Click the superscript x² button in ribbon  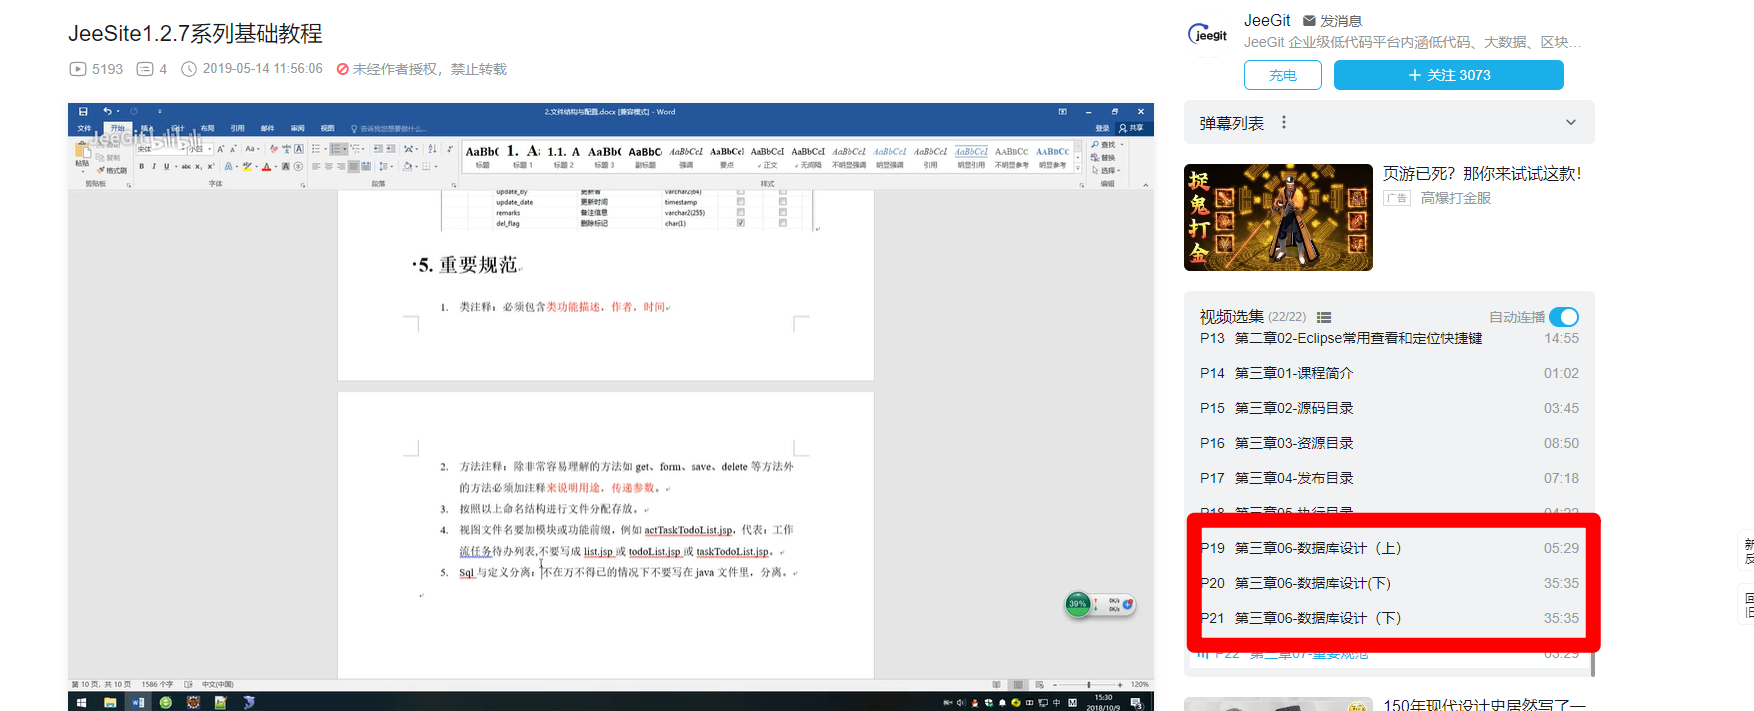click(211, 167)
